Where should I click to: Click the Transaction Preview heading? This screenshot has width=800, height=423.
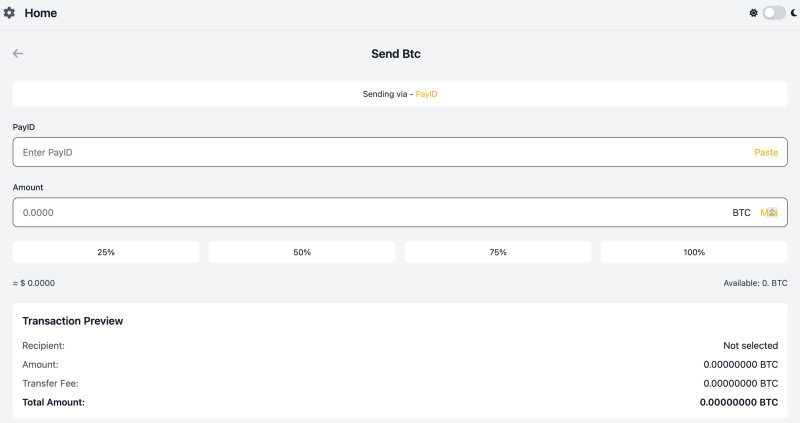click(x=73, y=321)
